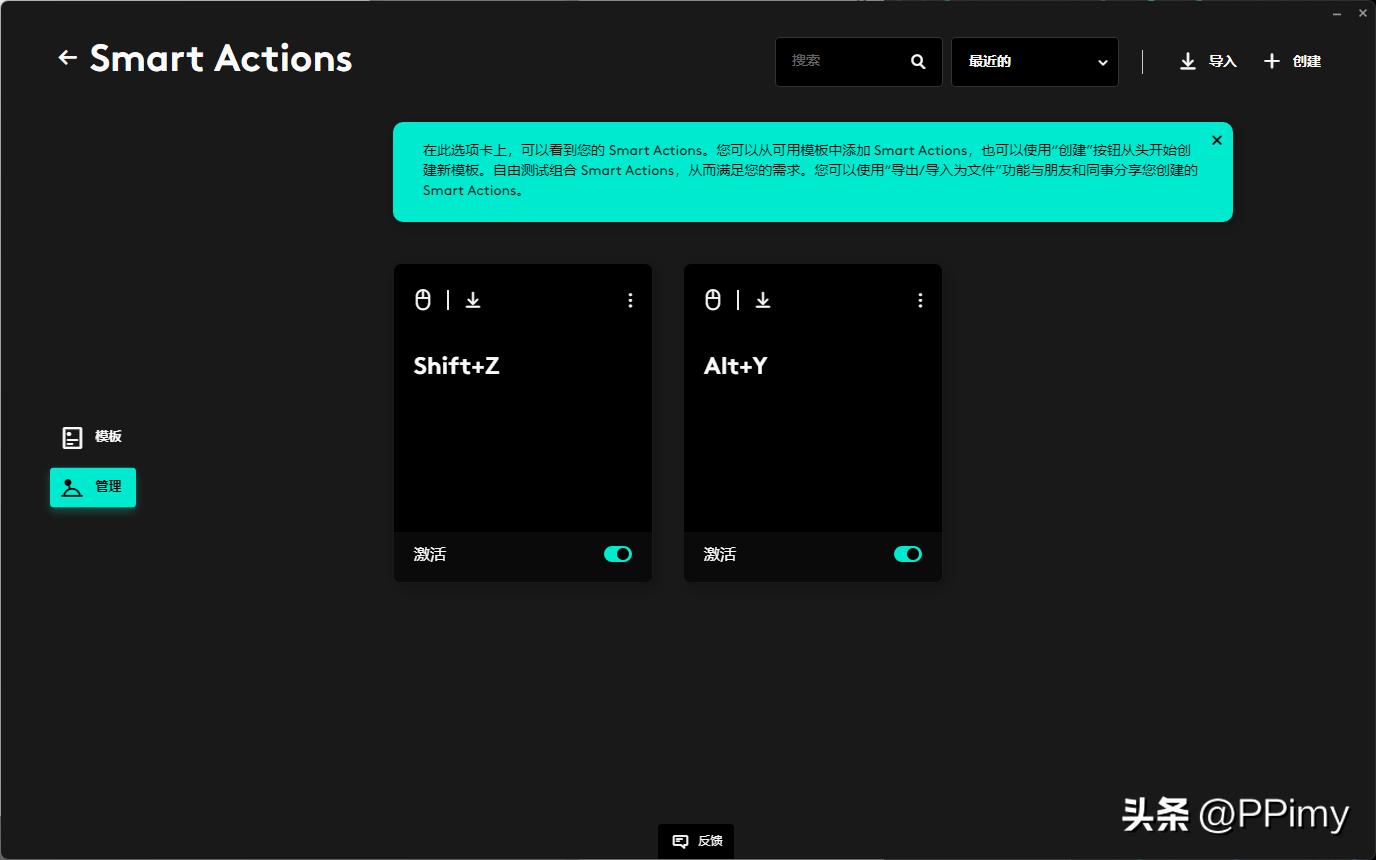Click the manage (管理) sidebar person icon

click(71, 487)
